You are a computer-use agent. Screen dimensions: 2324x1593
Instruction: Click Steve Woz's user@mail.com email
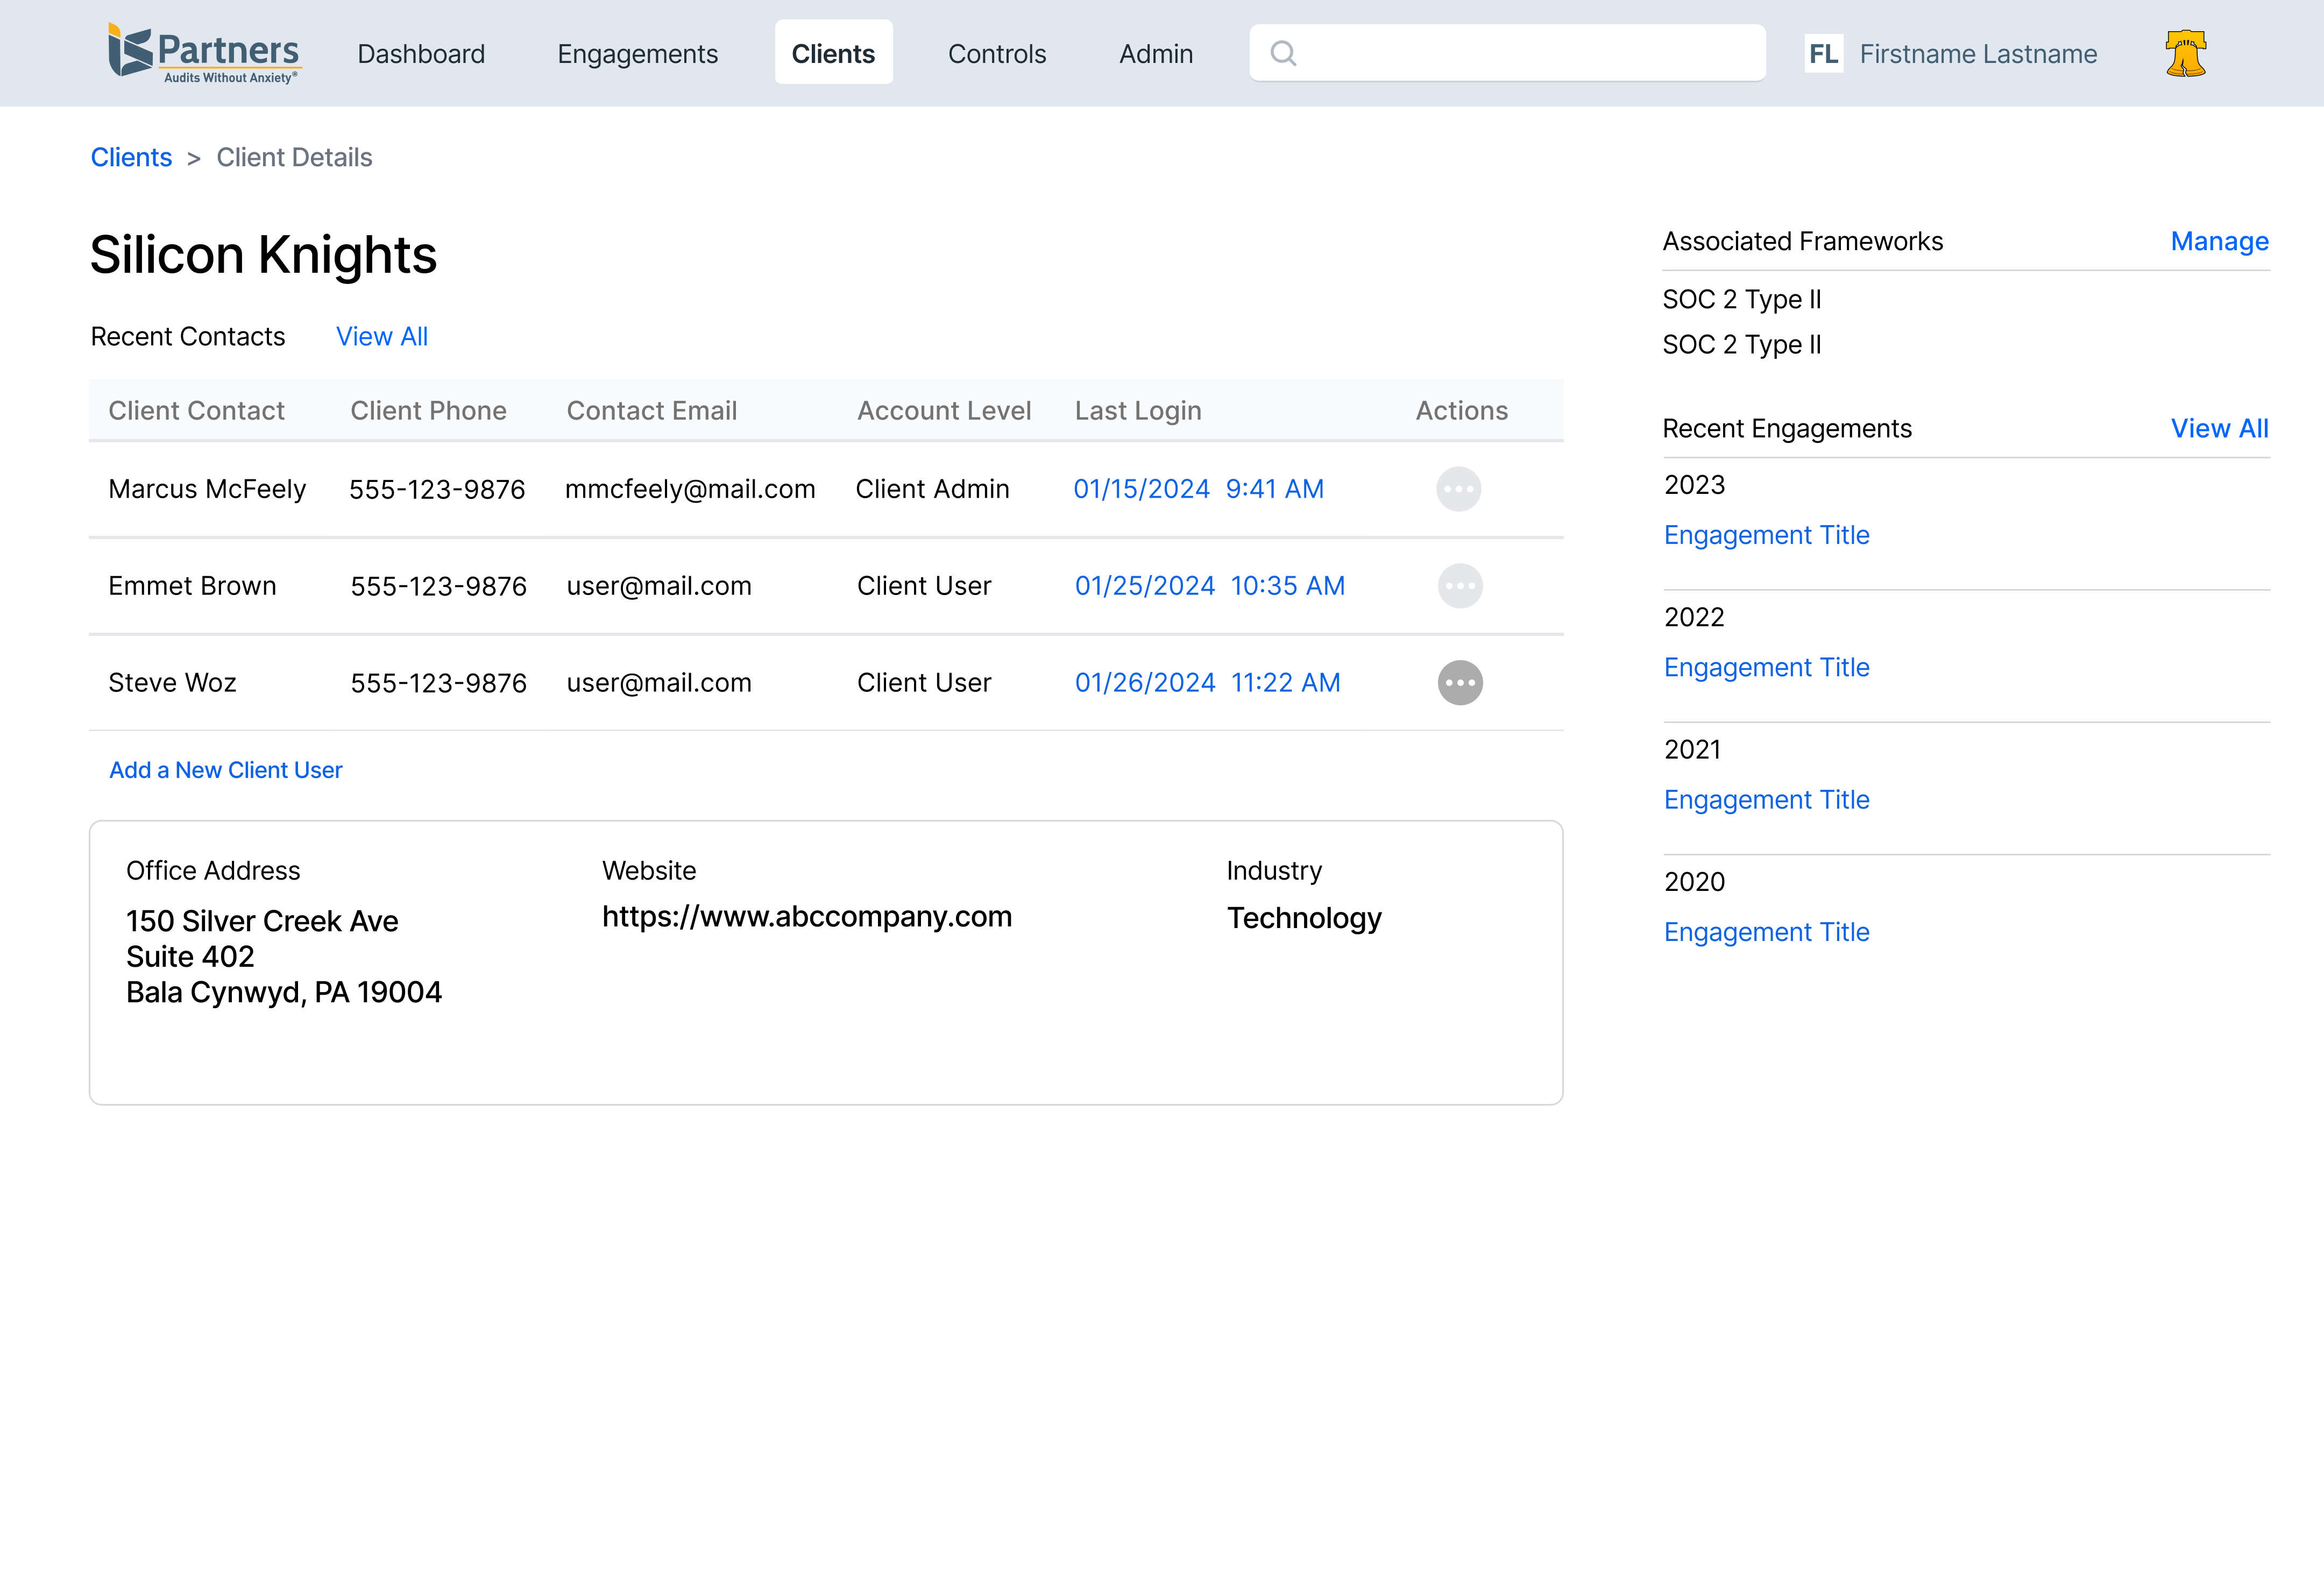tap(659, 683)
